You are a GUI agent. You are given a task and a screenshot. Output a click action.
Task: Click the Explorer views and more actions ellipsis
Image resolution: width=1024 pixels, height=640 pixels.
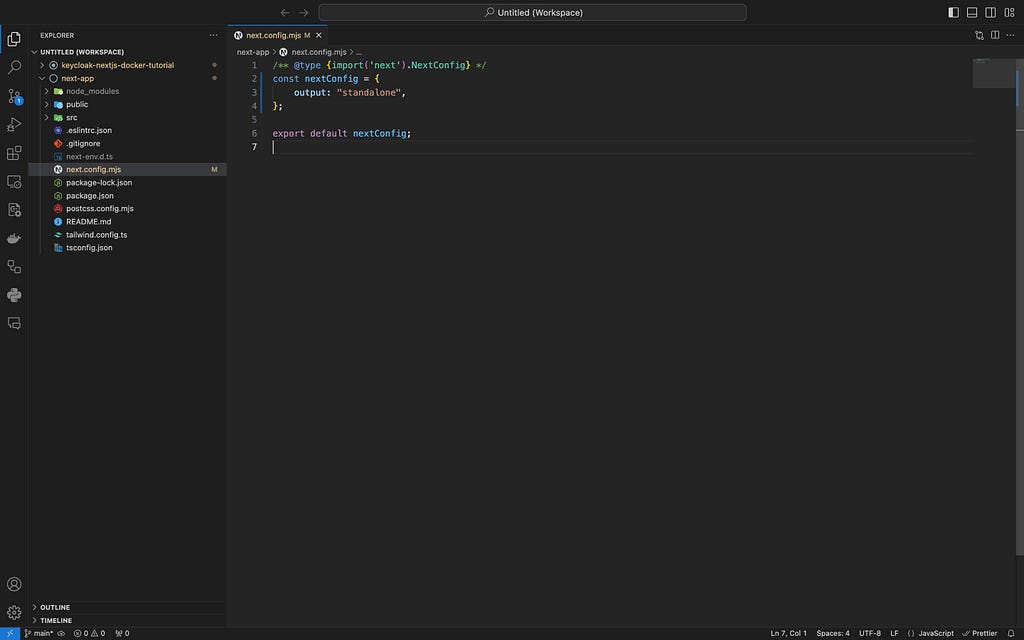(214, 35)
